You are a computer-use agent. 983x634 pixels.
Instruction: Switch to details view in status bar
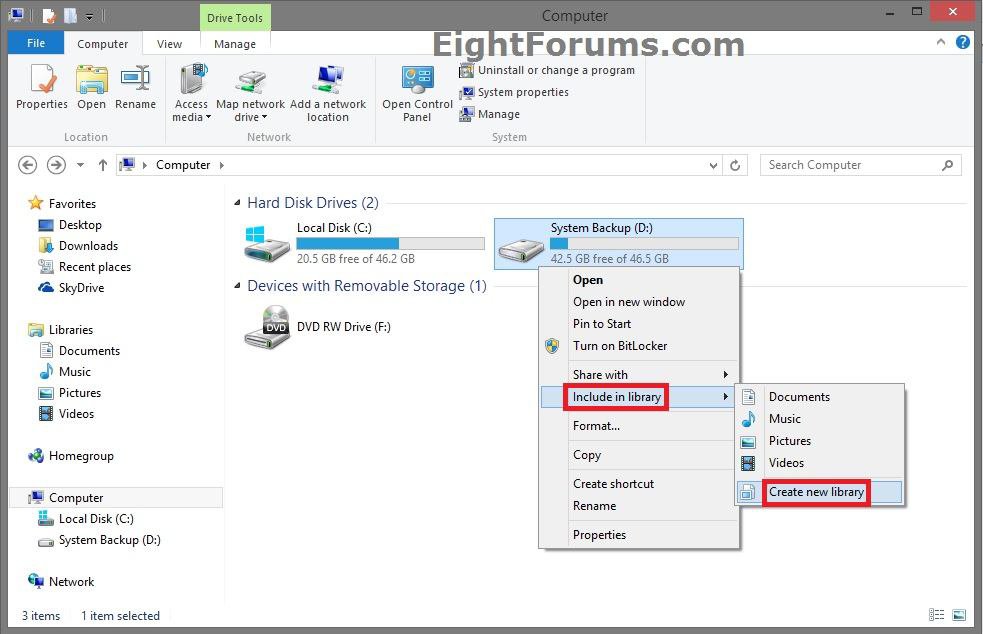937,616
